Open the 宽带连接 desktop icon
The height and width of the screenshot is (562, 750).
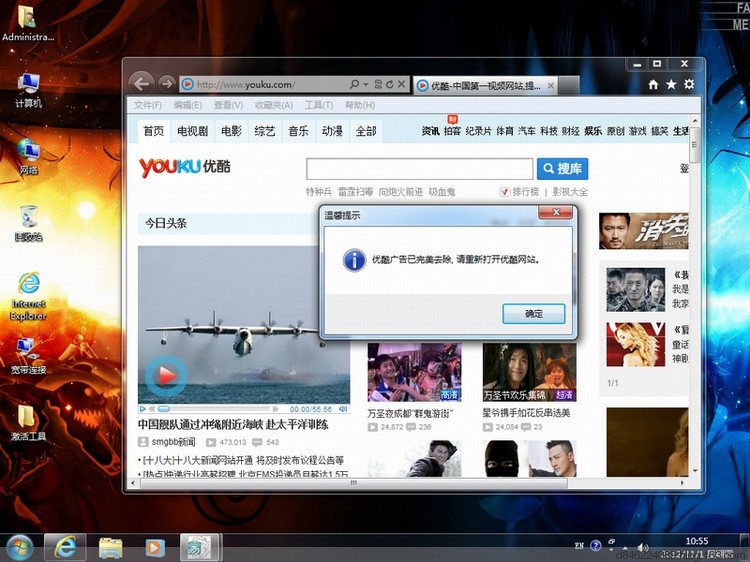coord(28,356)
